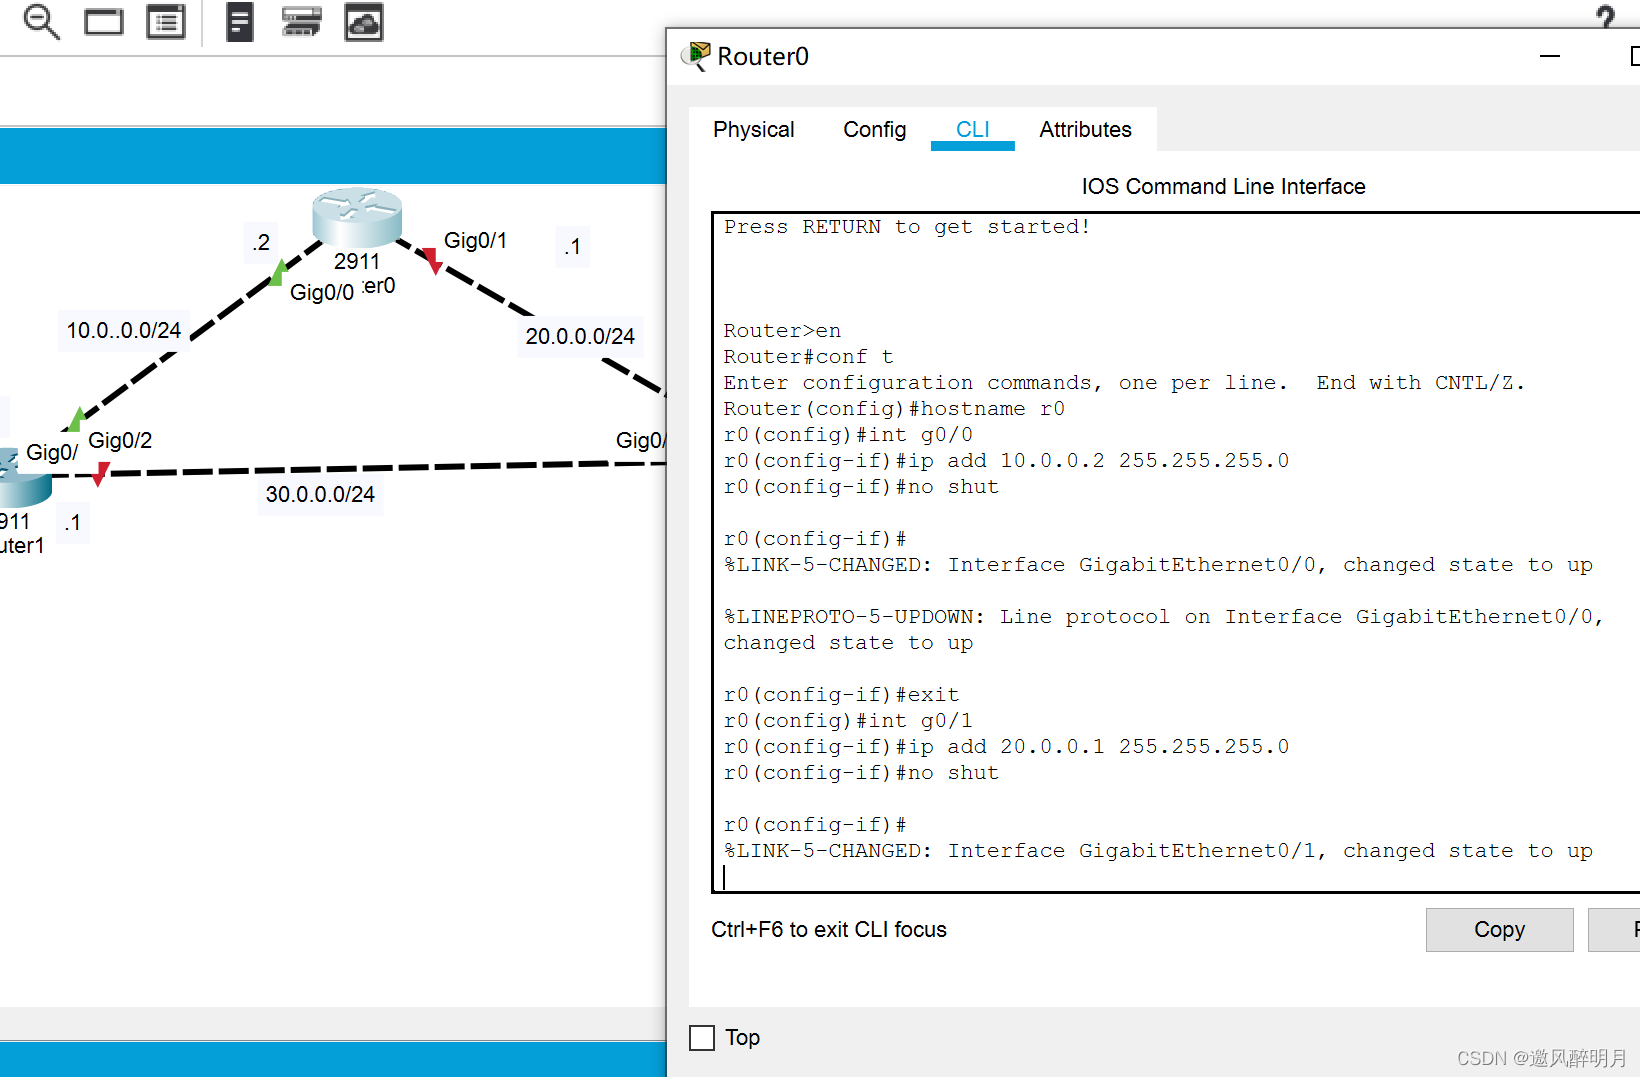Click the 20.0.0.0/24 network label
Viewport: 1640px width, 1077px height.
[580, 336]
